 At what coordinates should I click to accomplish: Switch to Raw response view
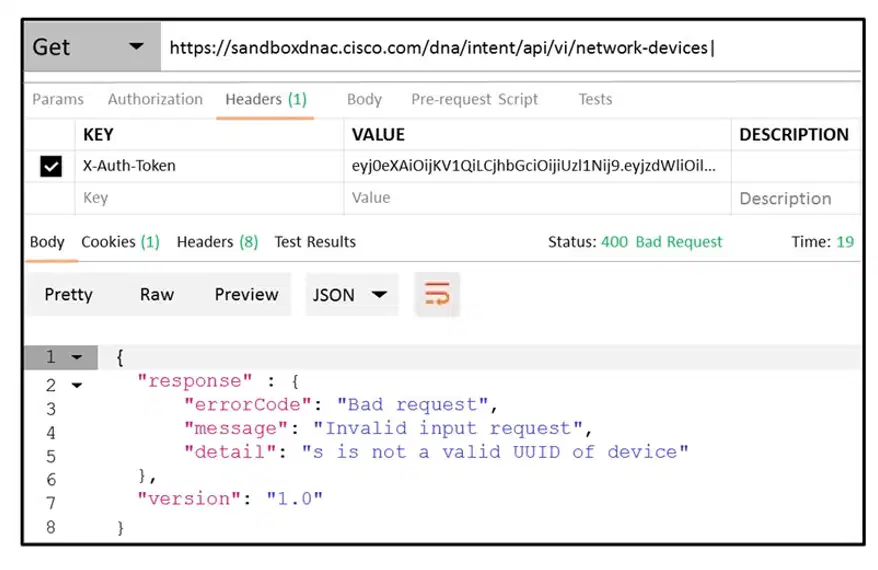click(157, 295)
